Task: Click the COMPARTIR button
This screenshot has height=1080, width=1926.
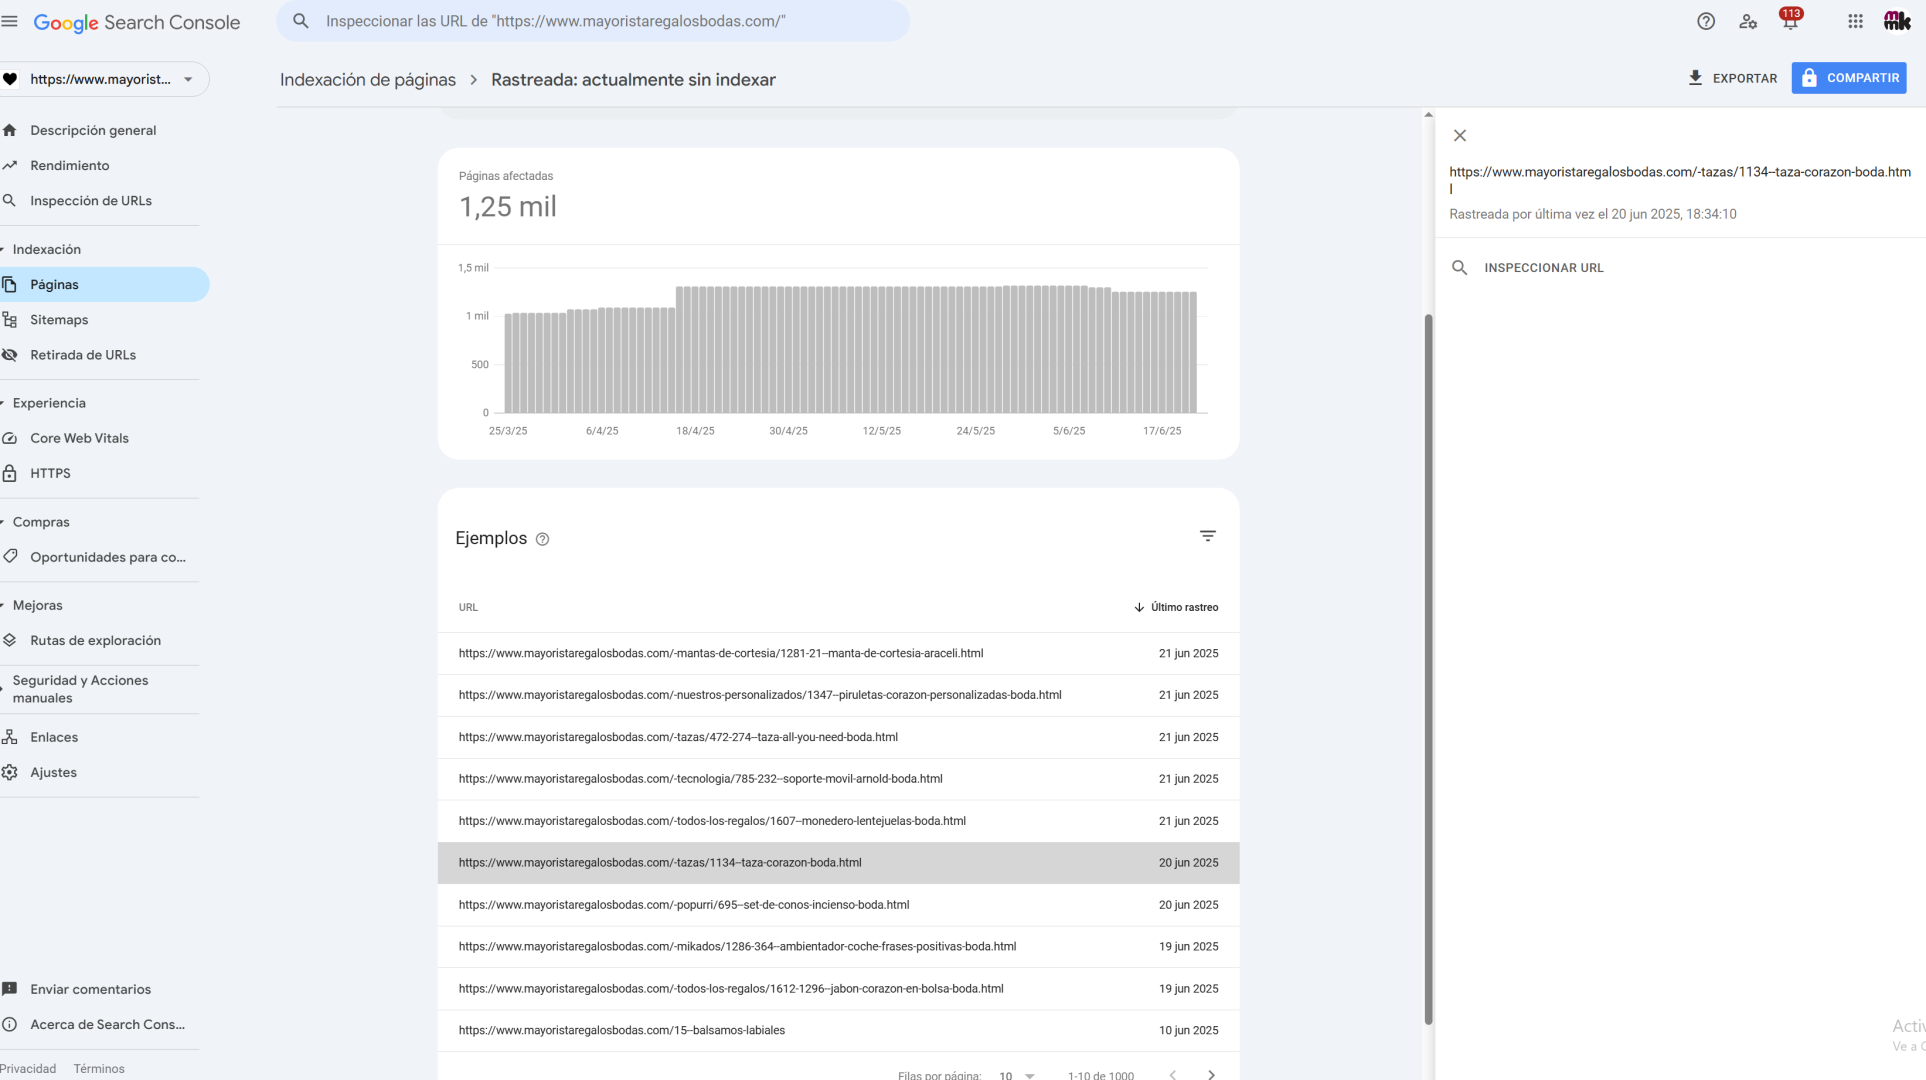Action: pyautogui.click(x=1849, y=78)
